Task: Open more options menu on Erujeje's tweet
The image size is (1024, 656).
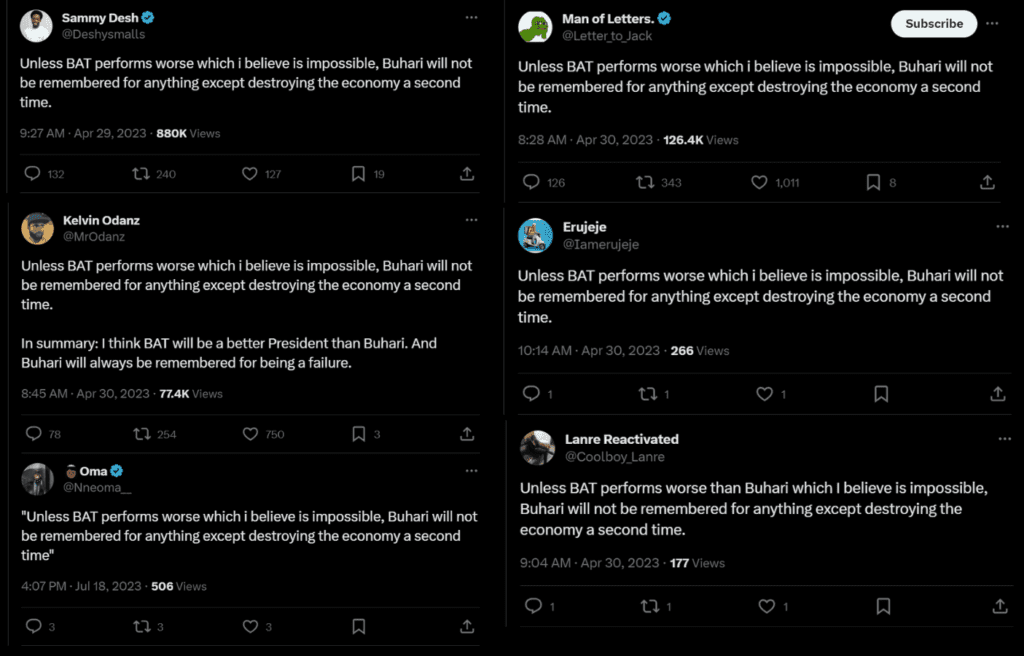Action: coord(1002,227)
